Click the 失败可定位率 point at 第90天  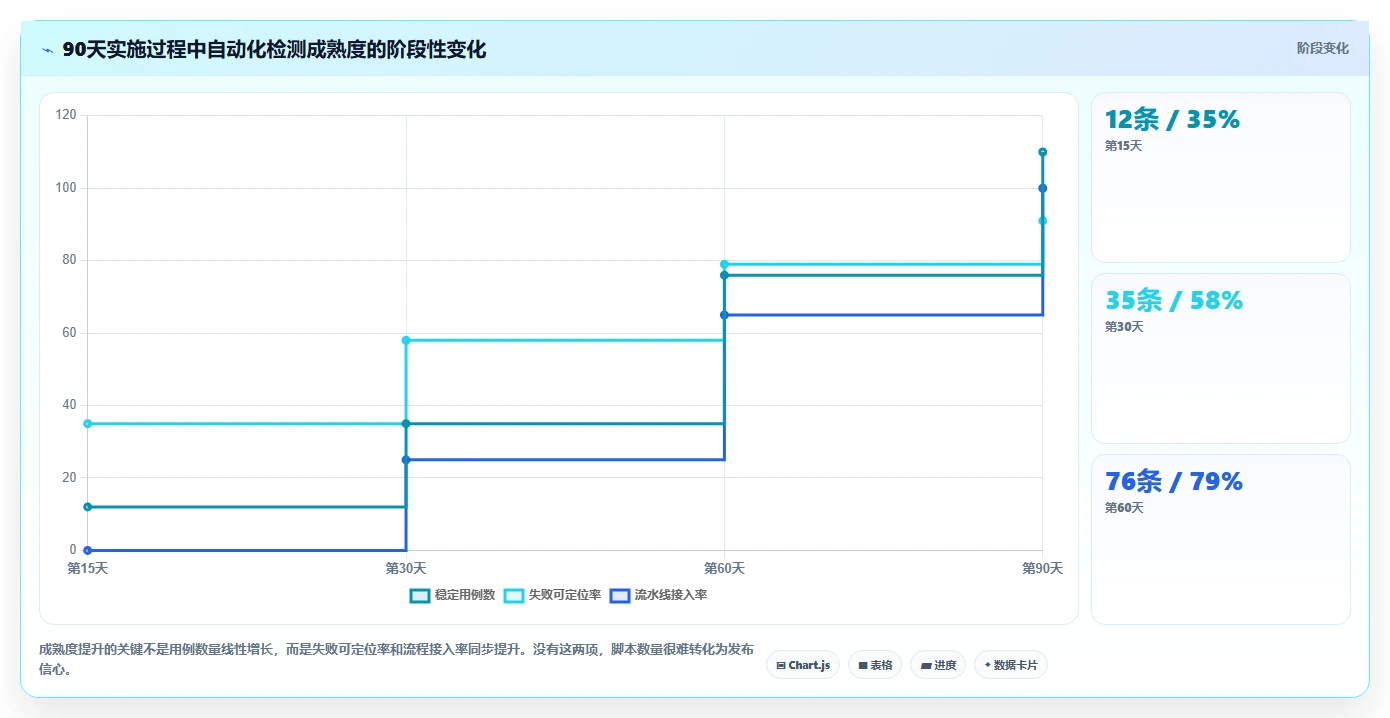(x=1042, y=221)
